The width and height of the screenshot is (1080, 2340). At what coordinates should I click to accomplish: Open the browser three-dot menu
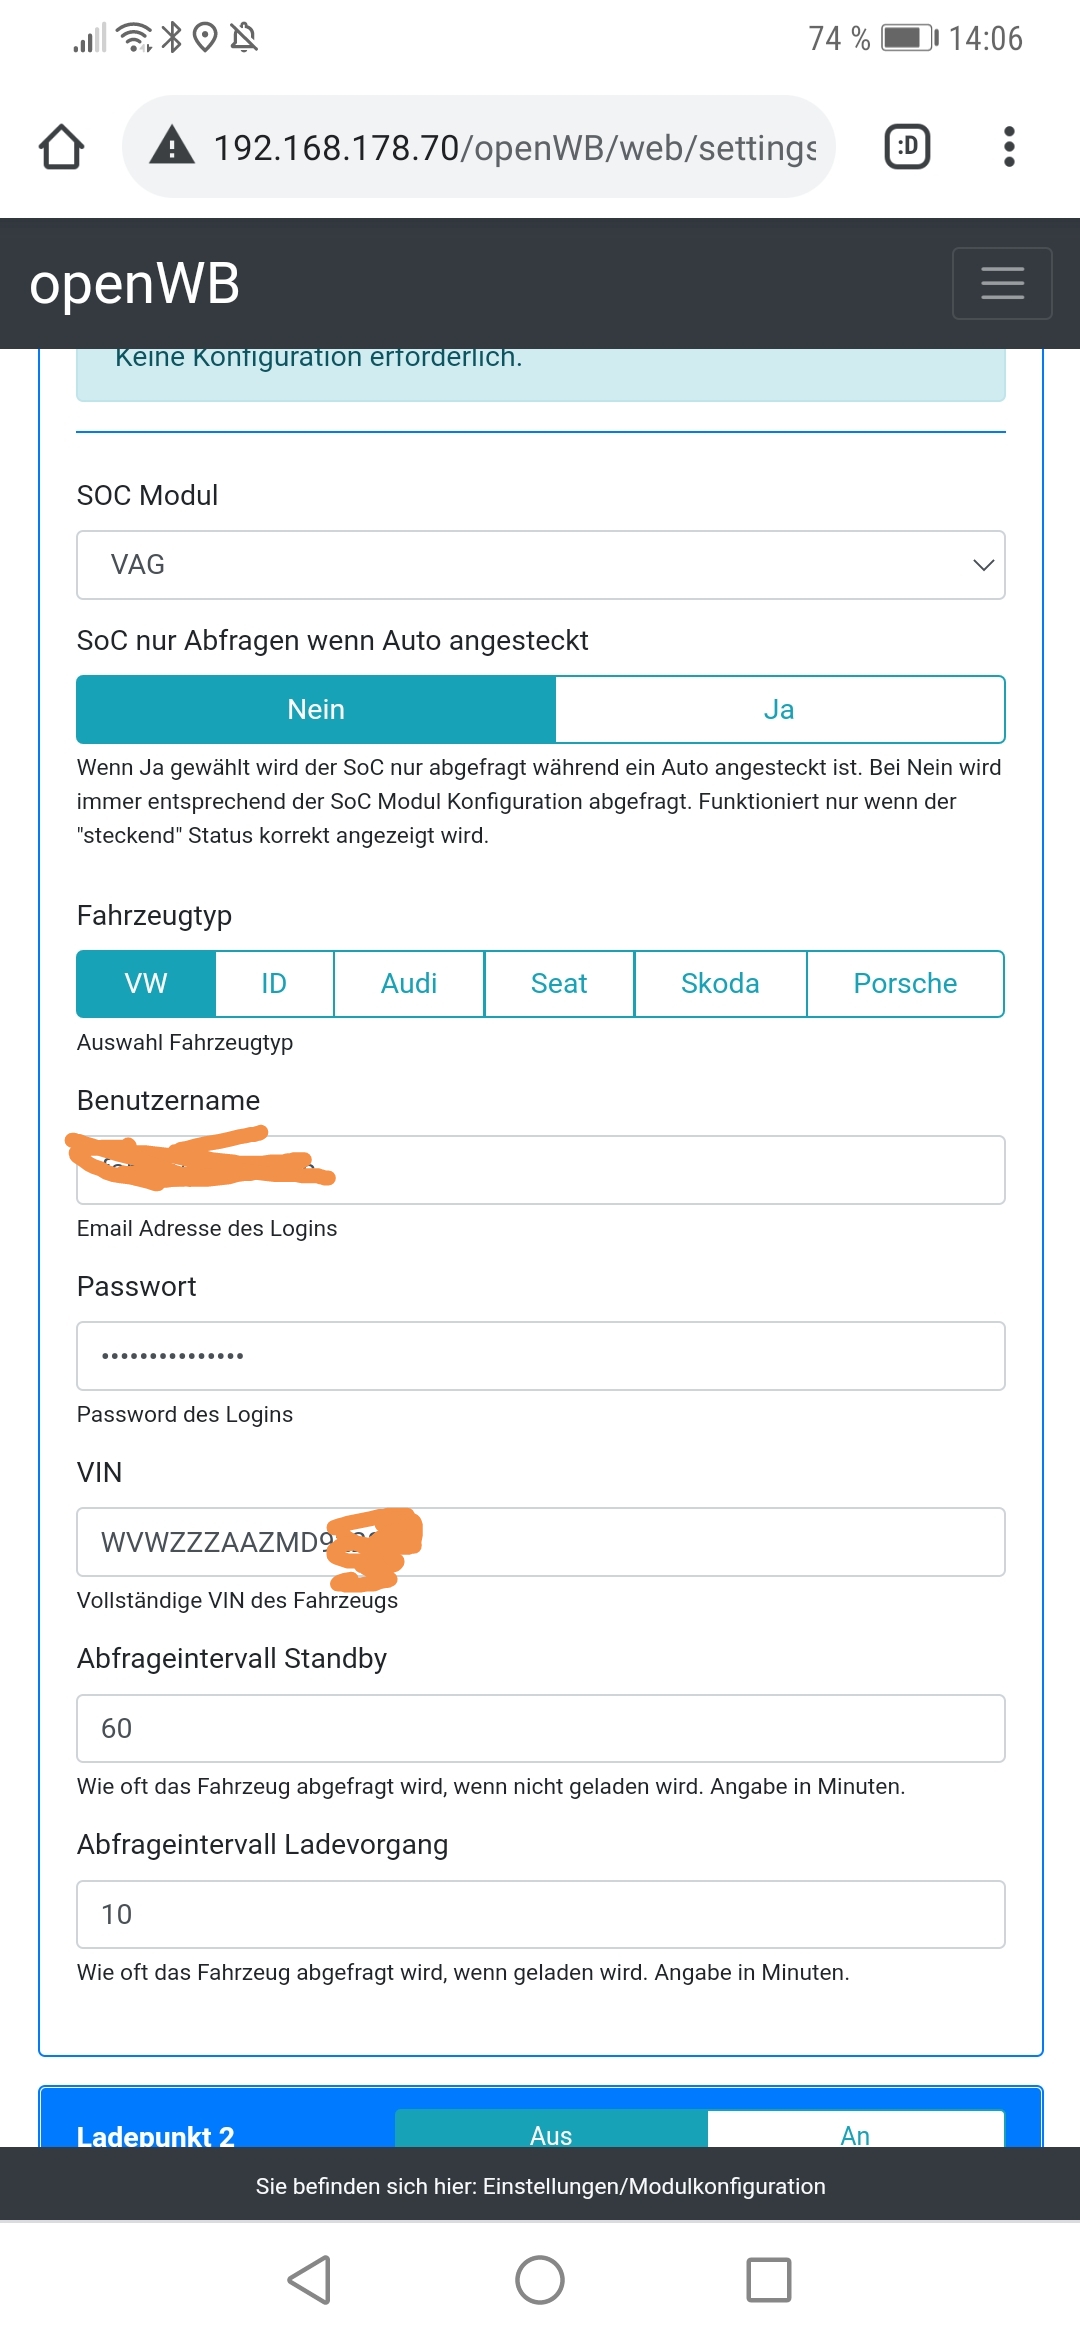pos(1009,147)
